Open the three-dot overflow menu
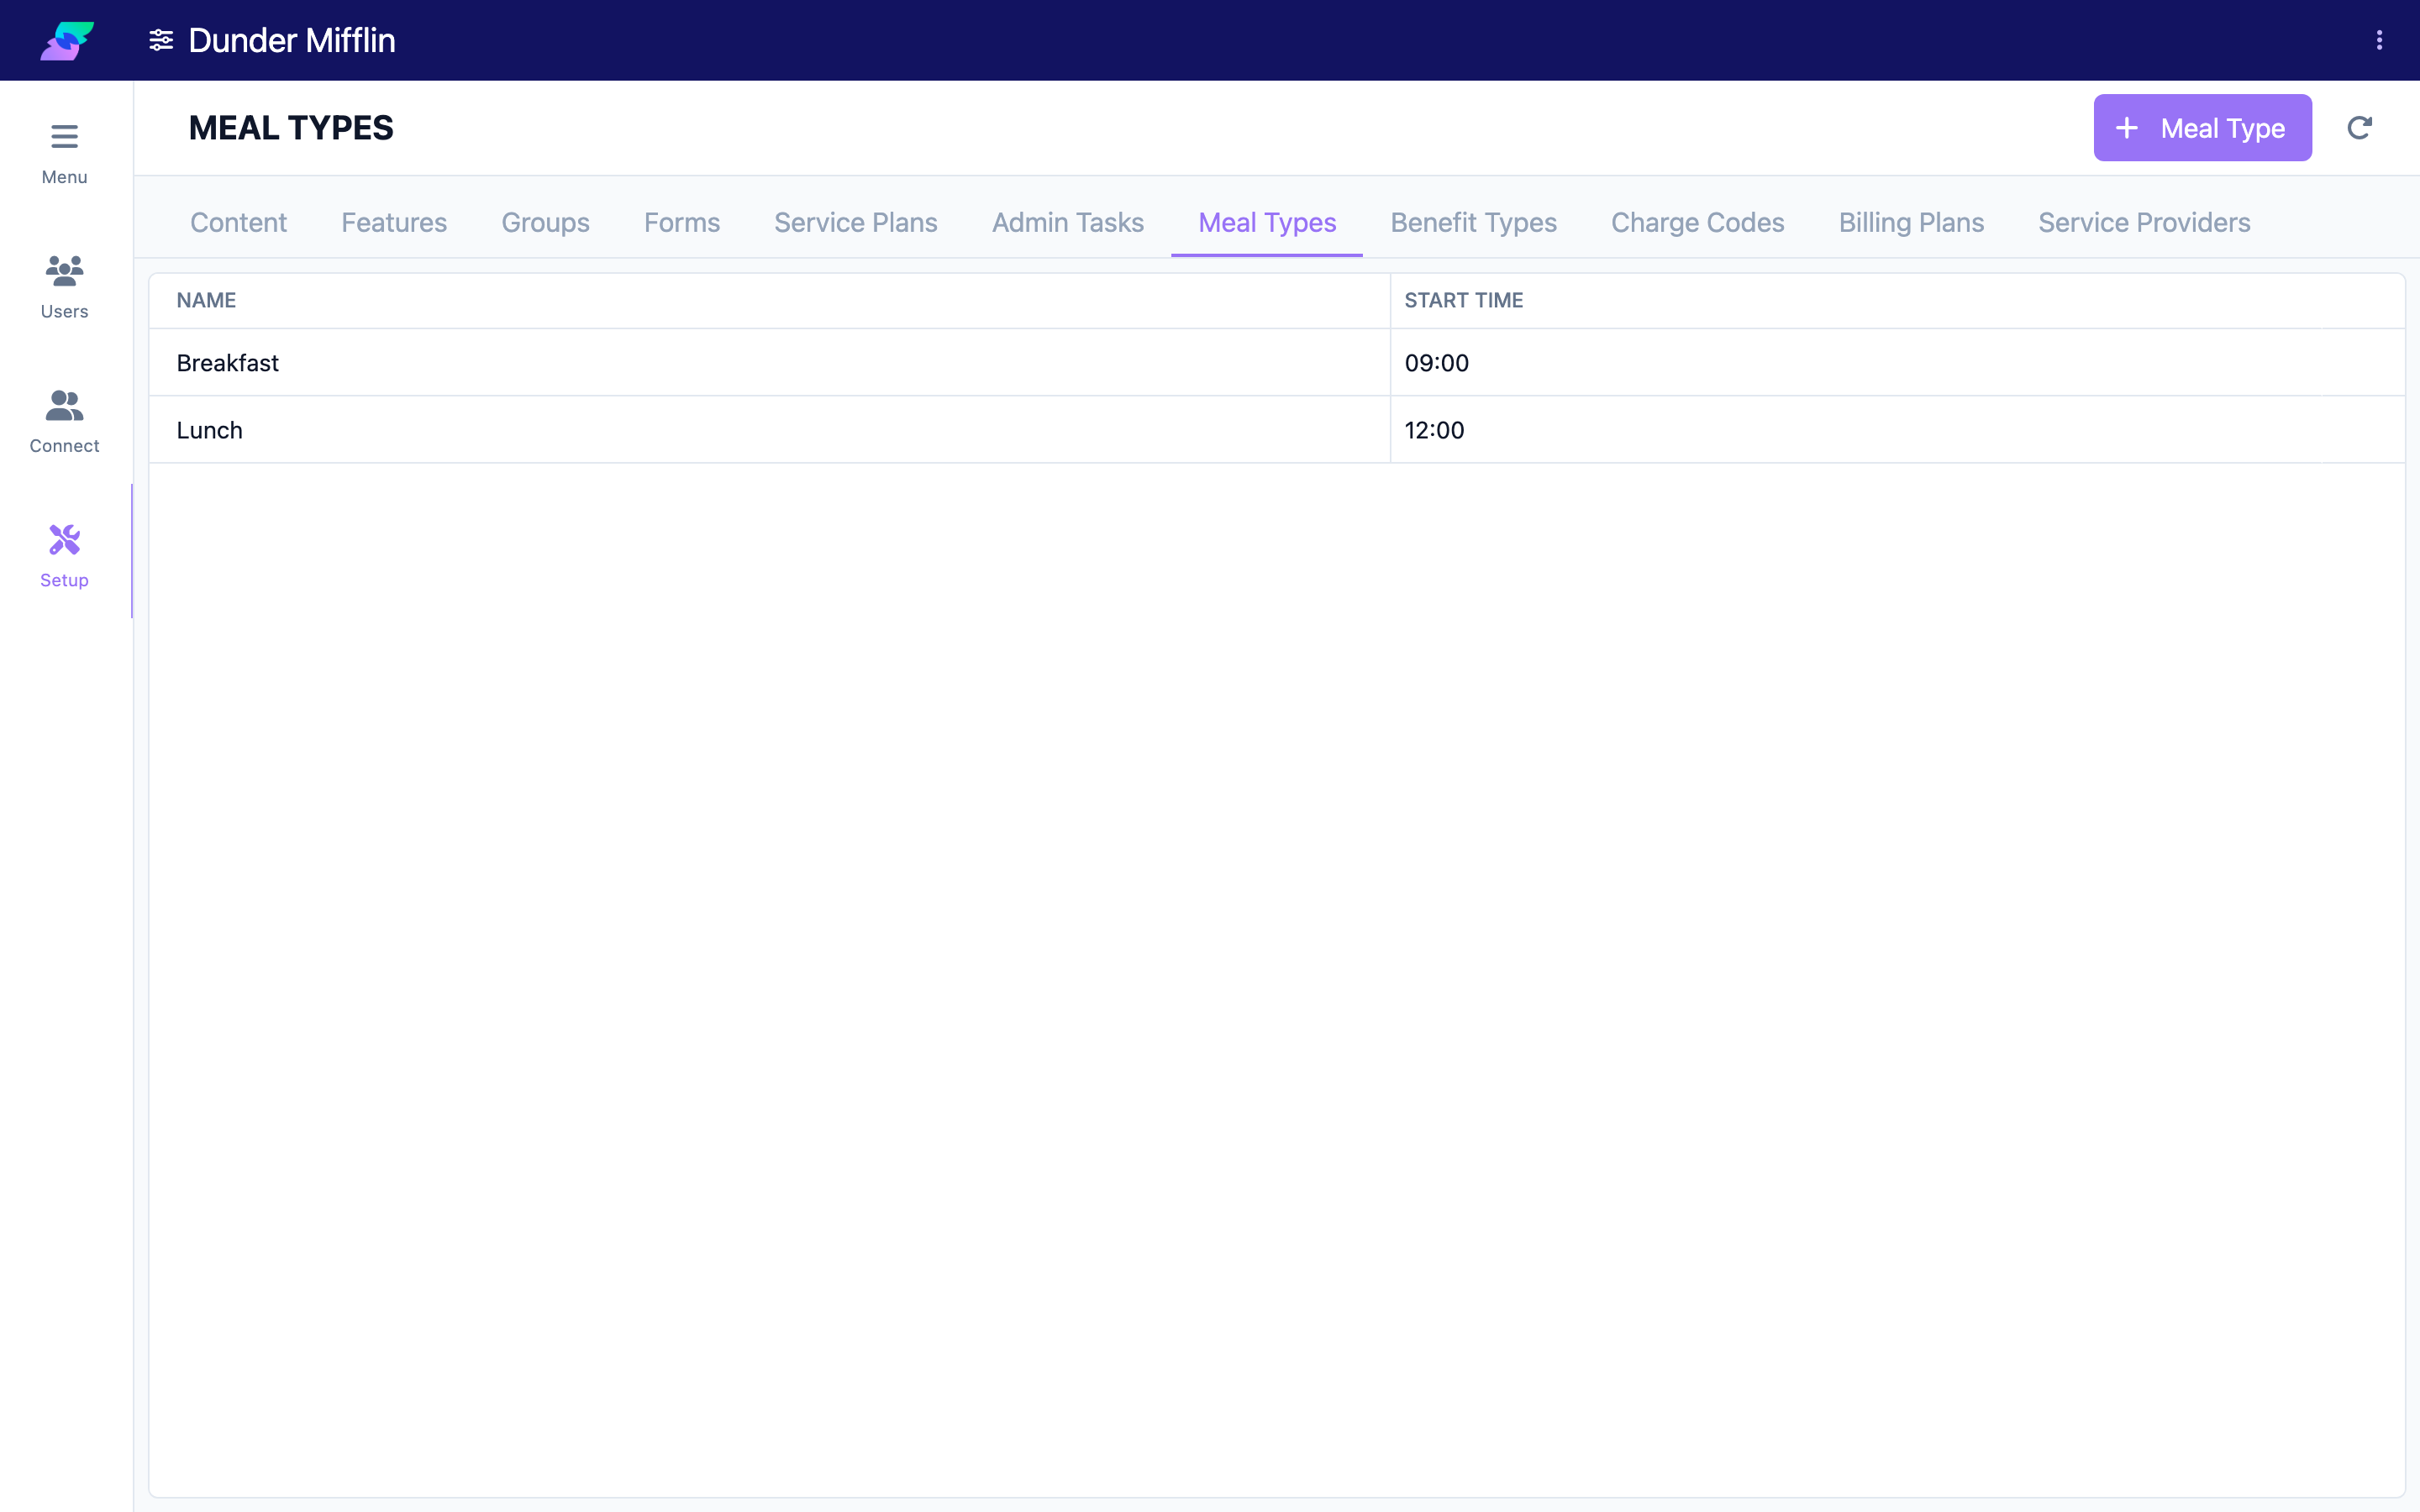Viewport: 2420px width, 1512px height. (x=2379, y=40)
